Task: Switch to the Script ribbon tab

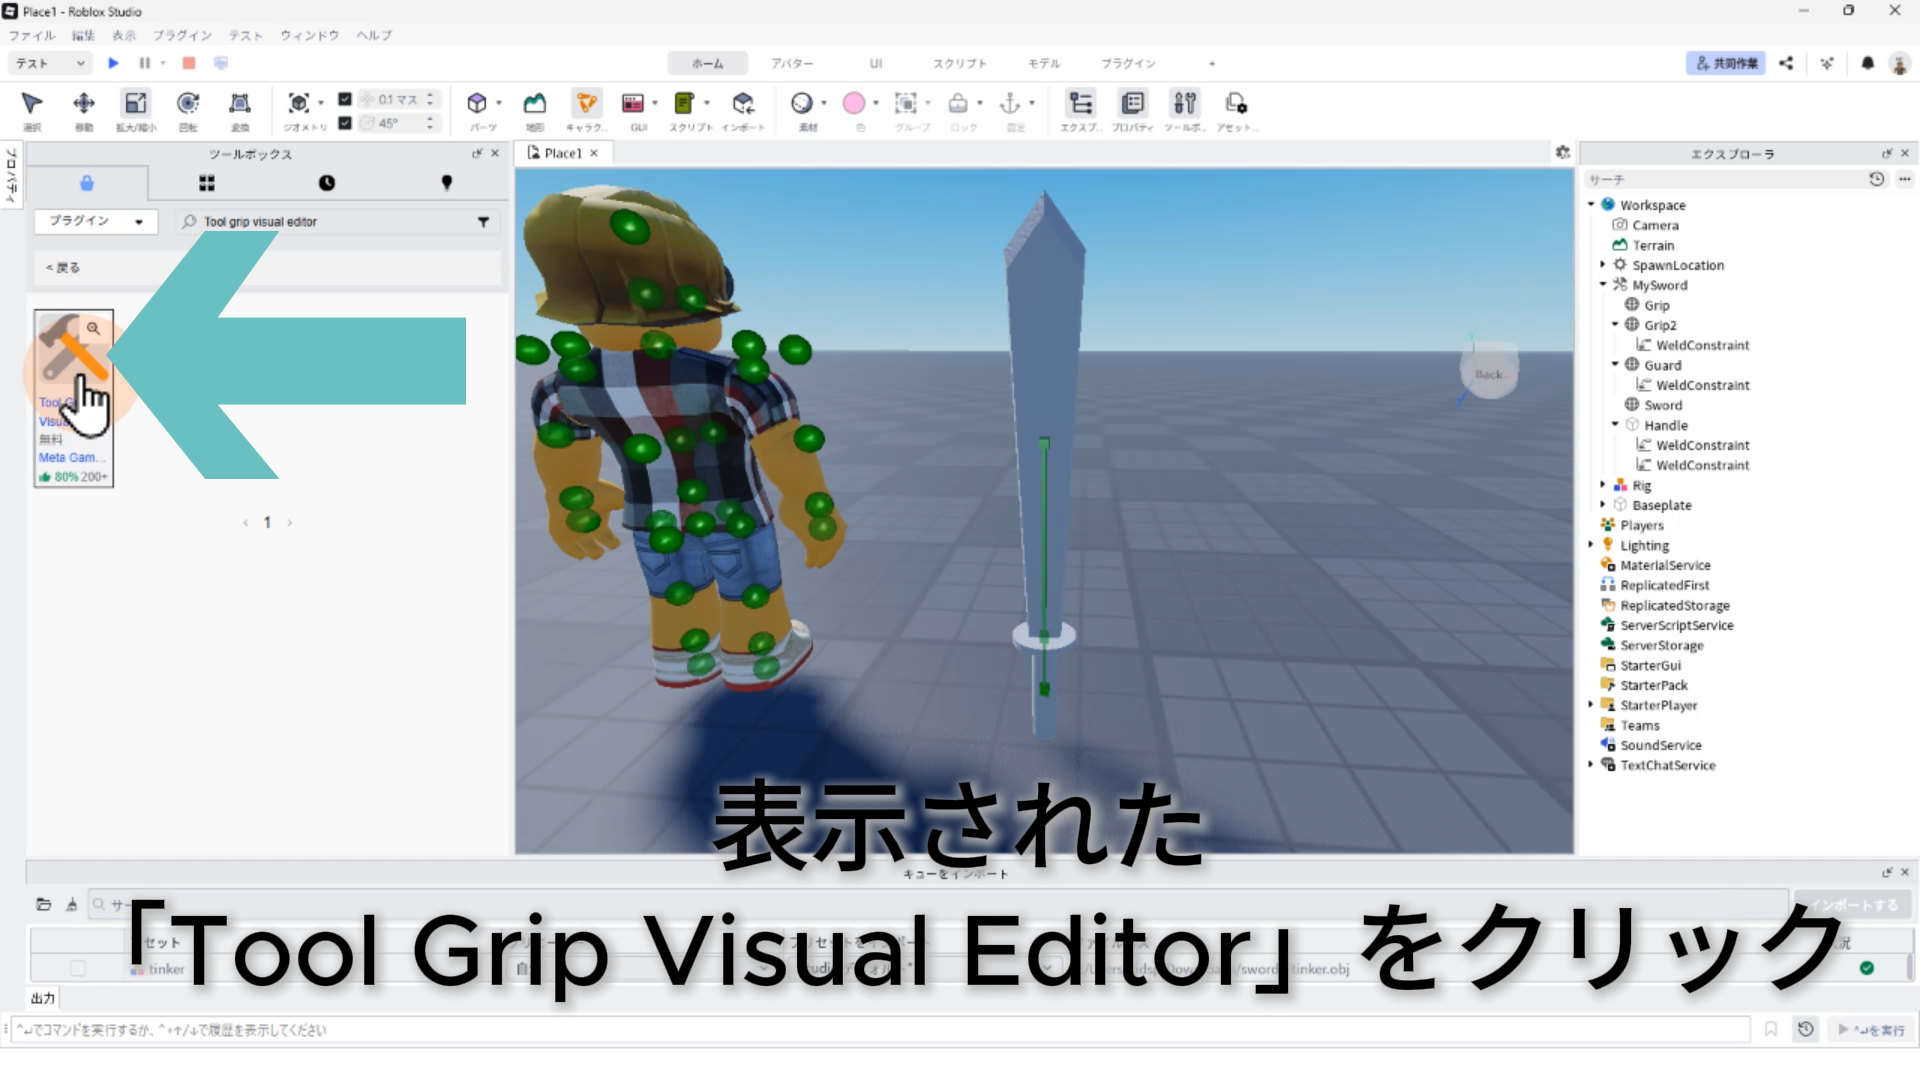Action: click(x=959, y=63)
